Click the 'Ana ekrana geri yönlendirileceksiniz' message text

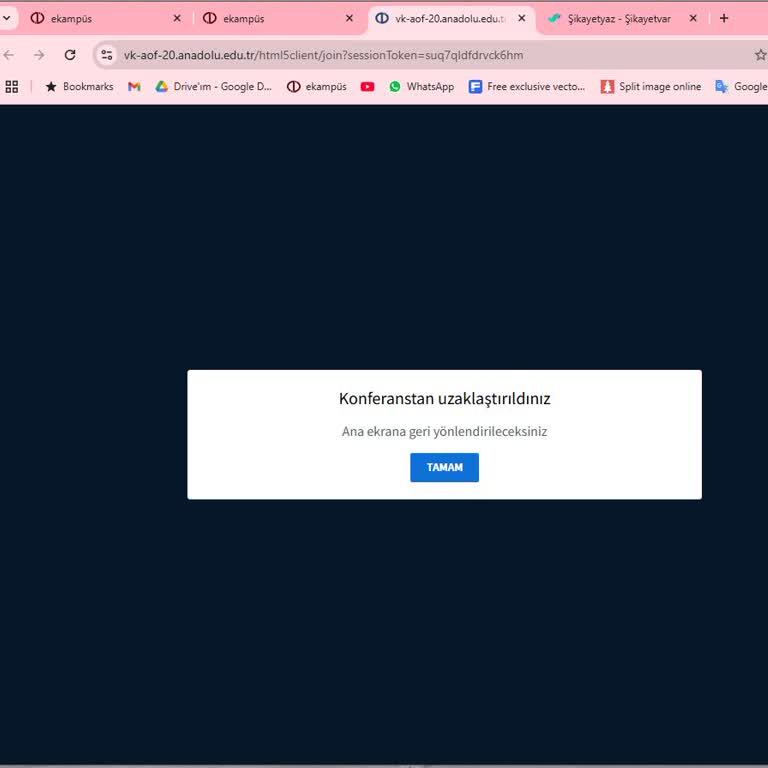pos(444,432)
